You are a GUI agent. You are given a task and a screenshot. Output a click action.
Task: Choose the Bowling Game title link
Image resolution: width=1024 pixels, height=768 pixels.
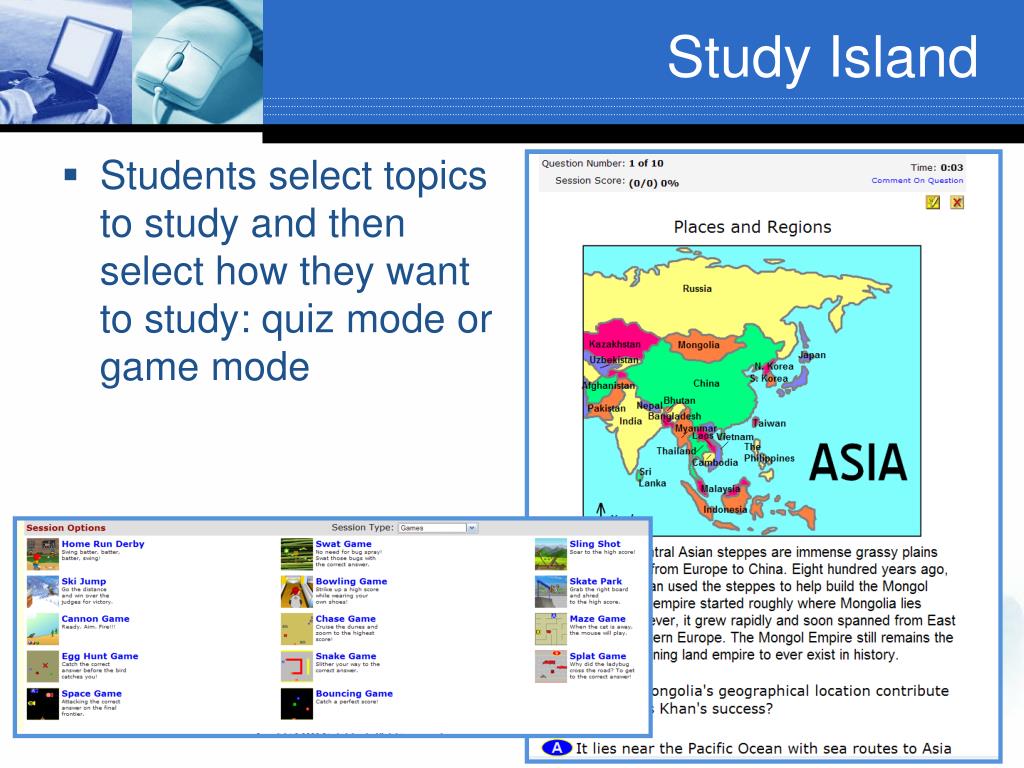(x=351, y=581)
